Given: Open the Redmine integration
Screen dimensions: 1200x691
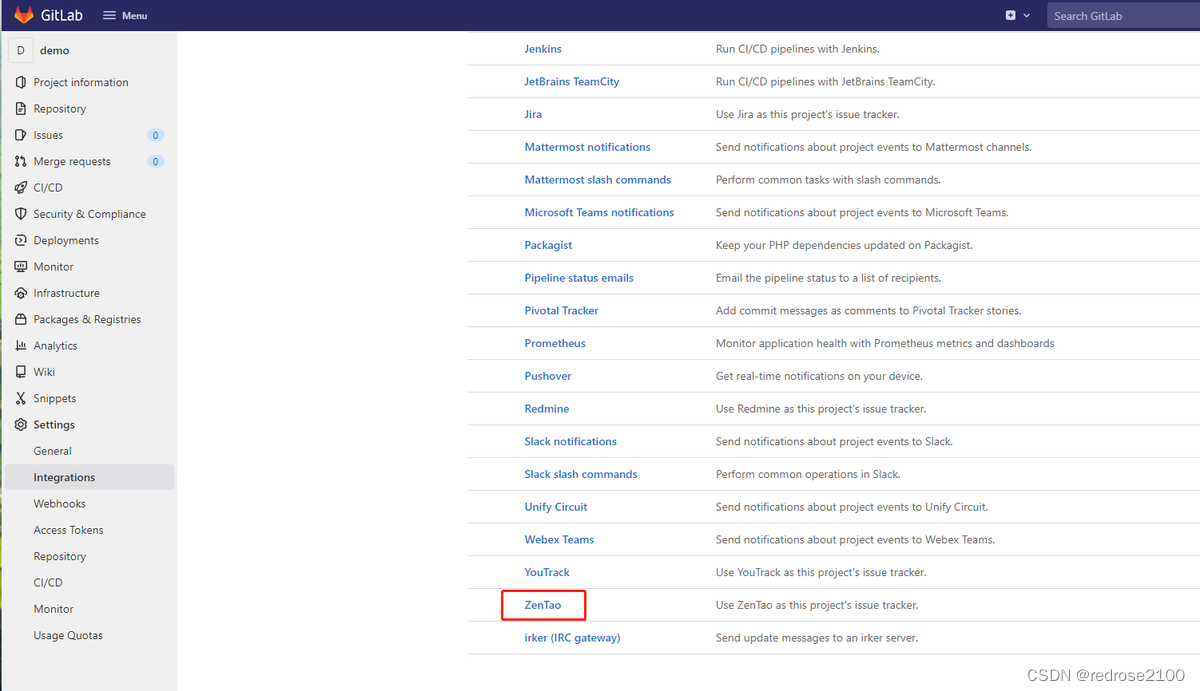Looking at the screenshot, I should click(547, 408).
